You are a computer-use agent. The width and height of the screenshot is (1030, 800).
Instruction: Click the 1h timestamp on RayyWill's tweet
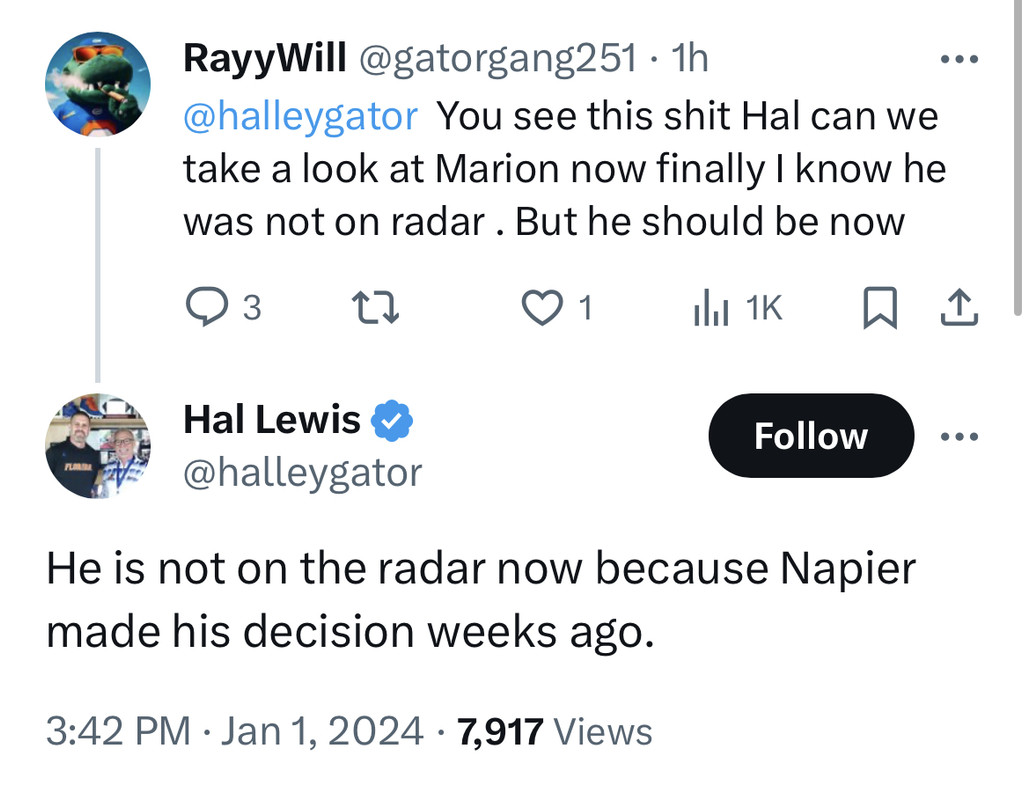point(691,59)
